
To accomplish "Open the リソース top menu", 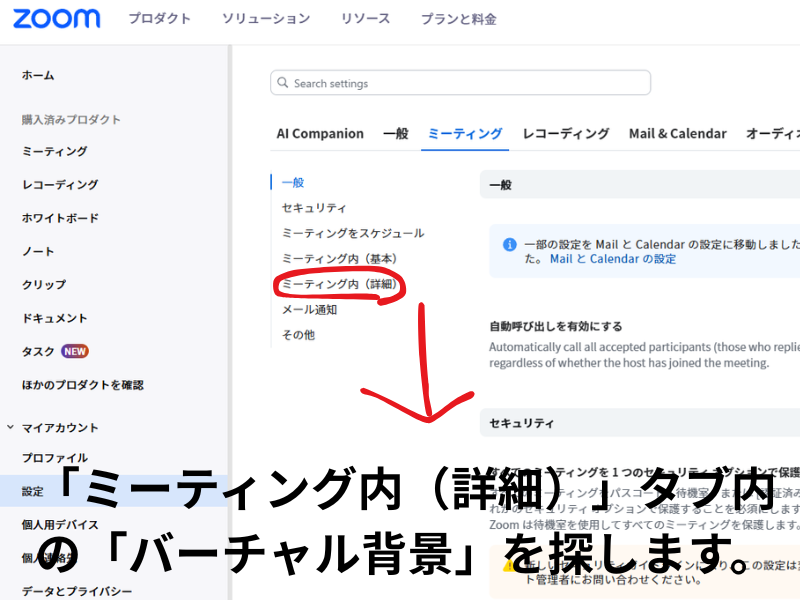I will [365, 19].
